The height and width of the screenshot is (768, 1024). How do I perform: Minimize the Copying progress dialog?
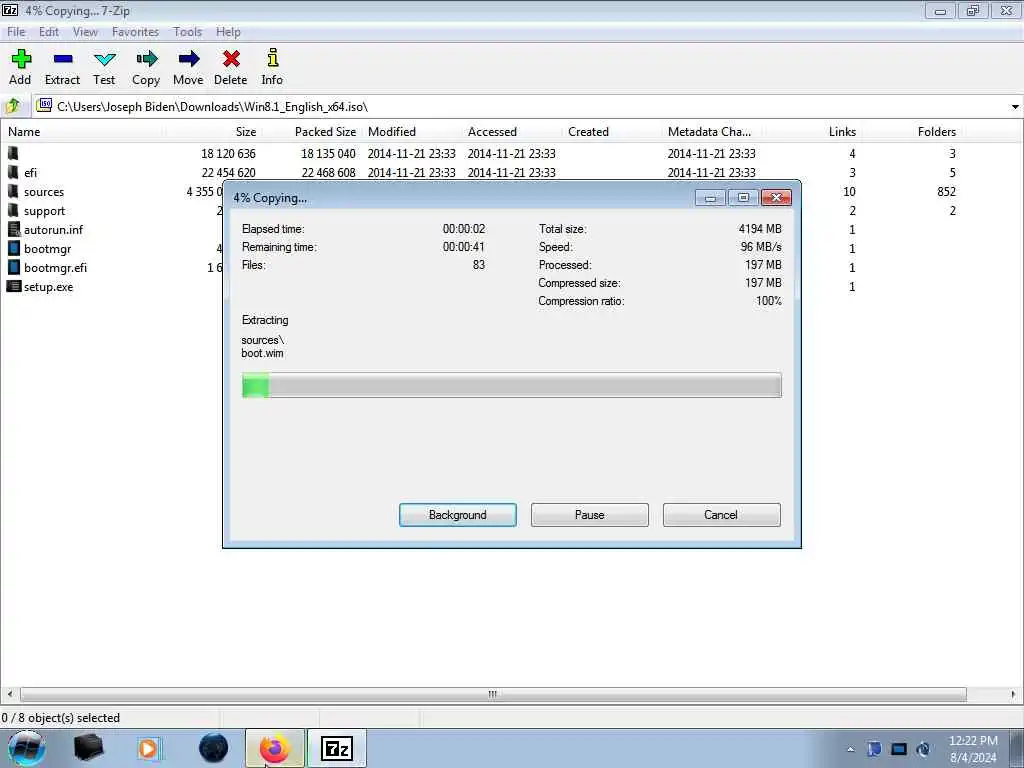click(x=711, y=197)
